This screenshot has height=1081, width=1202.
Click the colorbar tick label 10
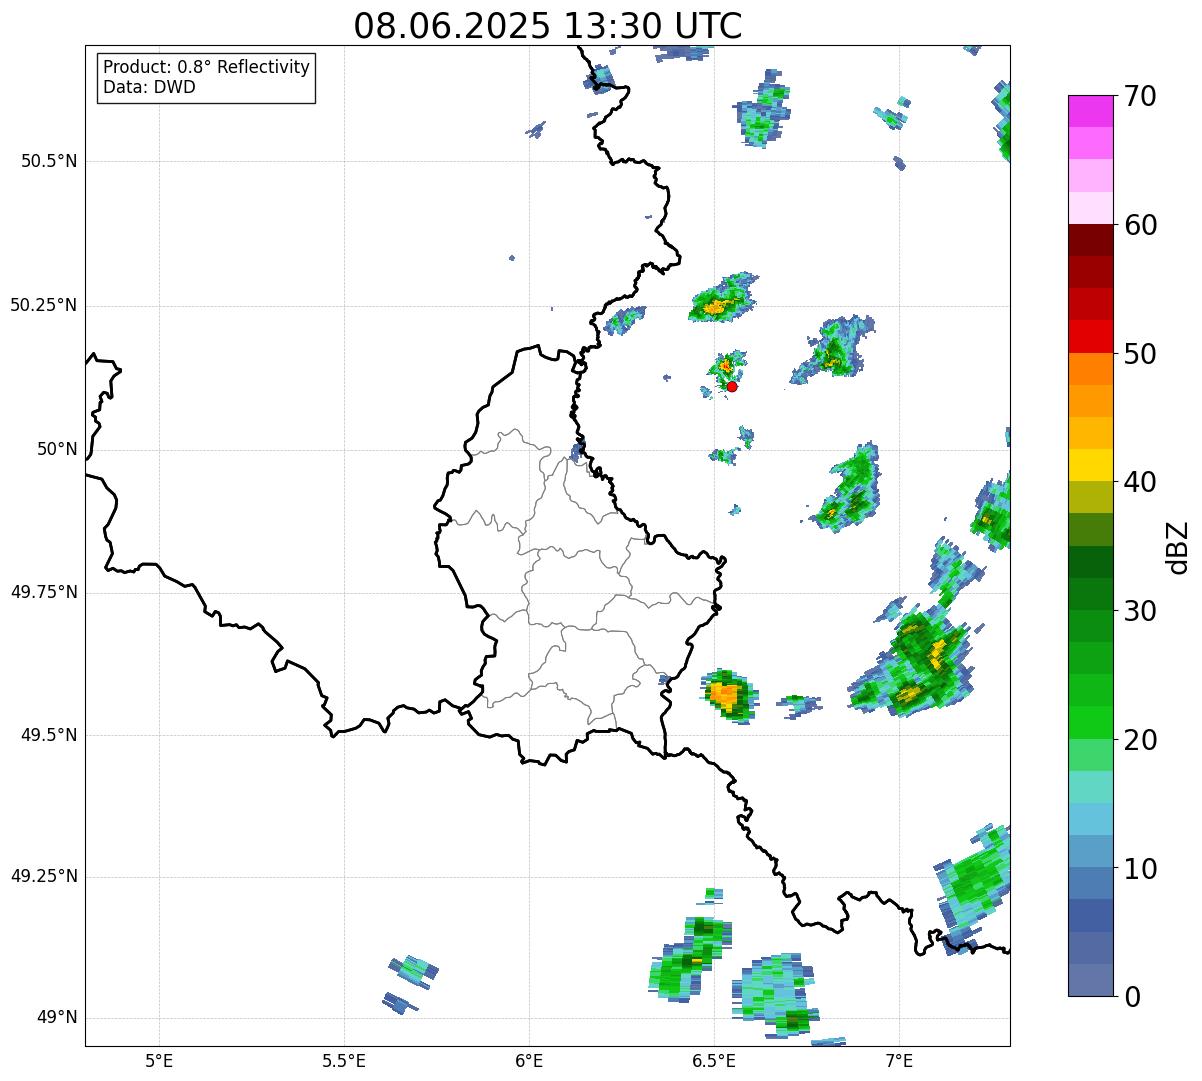1140,868
